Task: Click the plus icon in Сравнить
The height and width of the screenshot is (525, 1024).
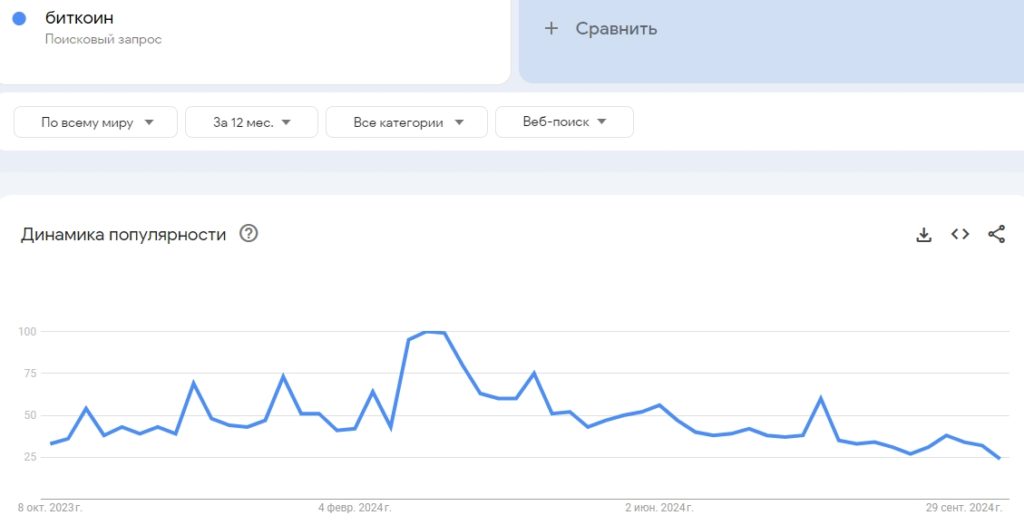Action: coord(550,28)
